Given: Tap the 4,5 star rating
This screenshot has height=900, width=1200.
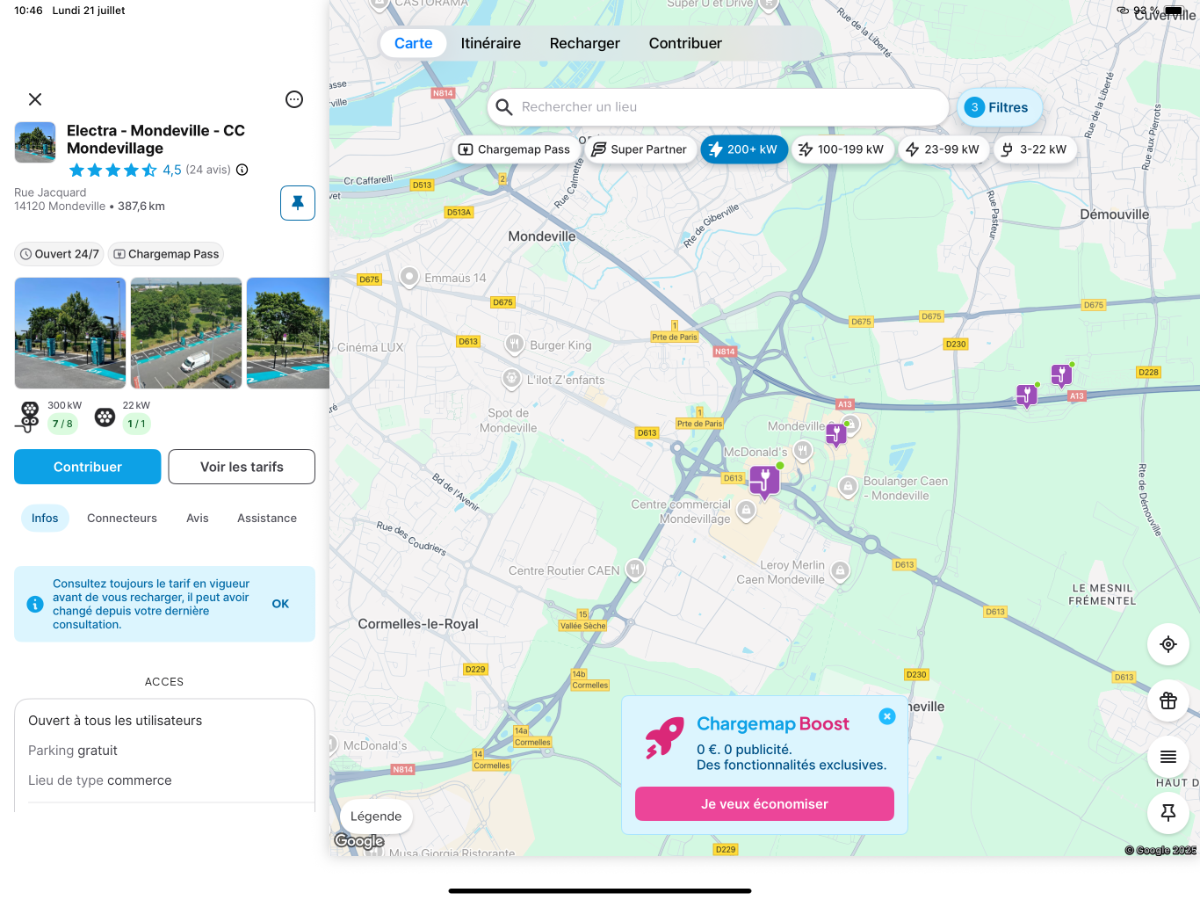Looking at the screenshot, I should pyautogui.click(x=172, y=170).
